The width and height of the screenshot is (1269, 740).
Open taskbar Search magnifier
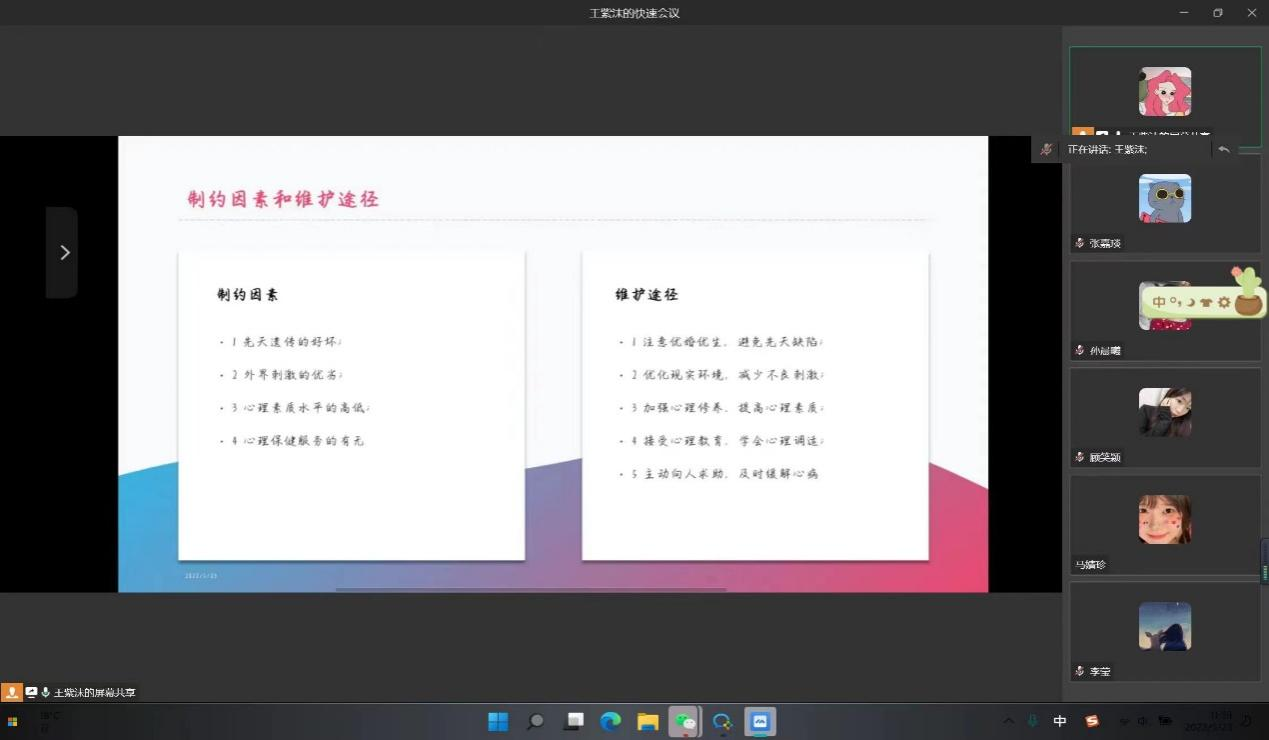point(535,721)
